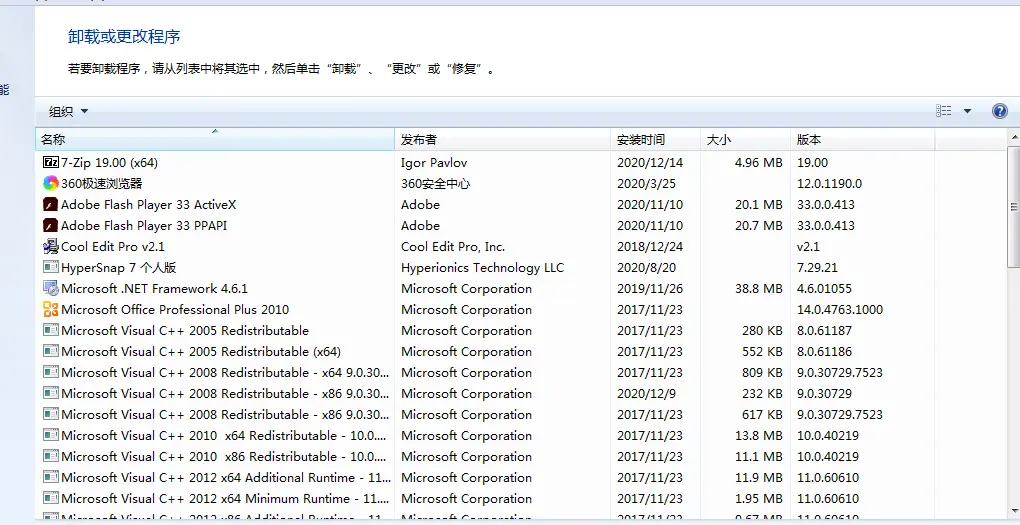The image size is (1020, 525).
Task: Sort the list by the 名称 column header
Action: [x=215, y=139]
